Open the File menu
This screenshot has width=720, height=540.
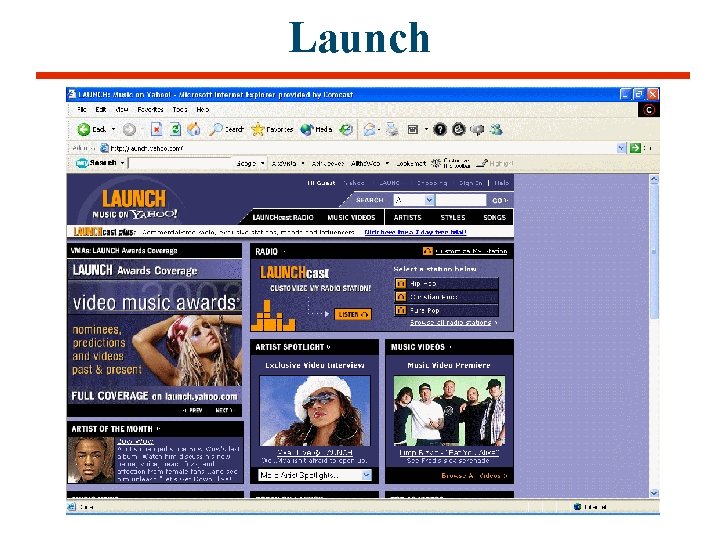(x=82, y=109)
